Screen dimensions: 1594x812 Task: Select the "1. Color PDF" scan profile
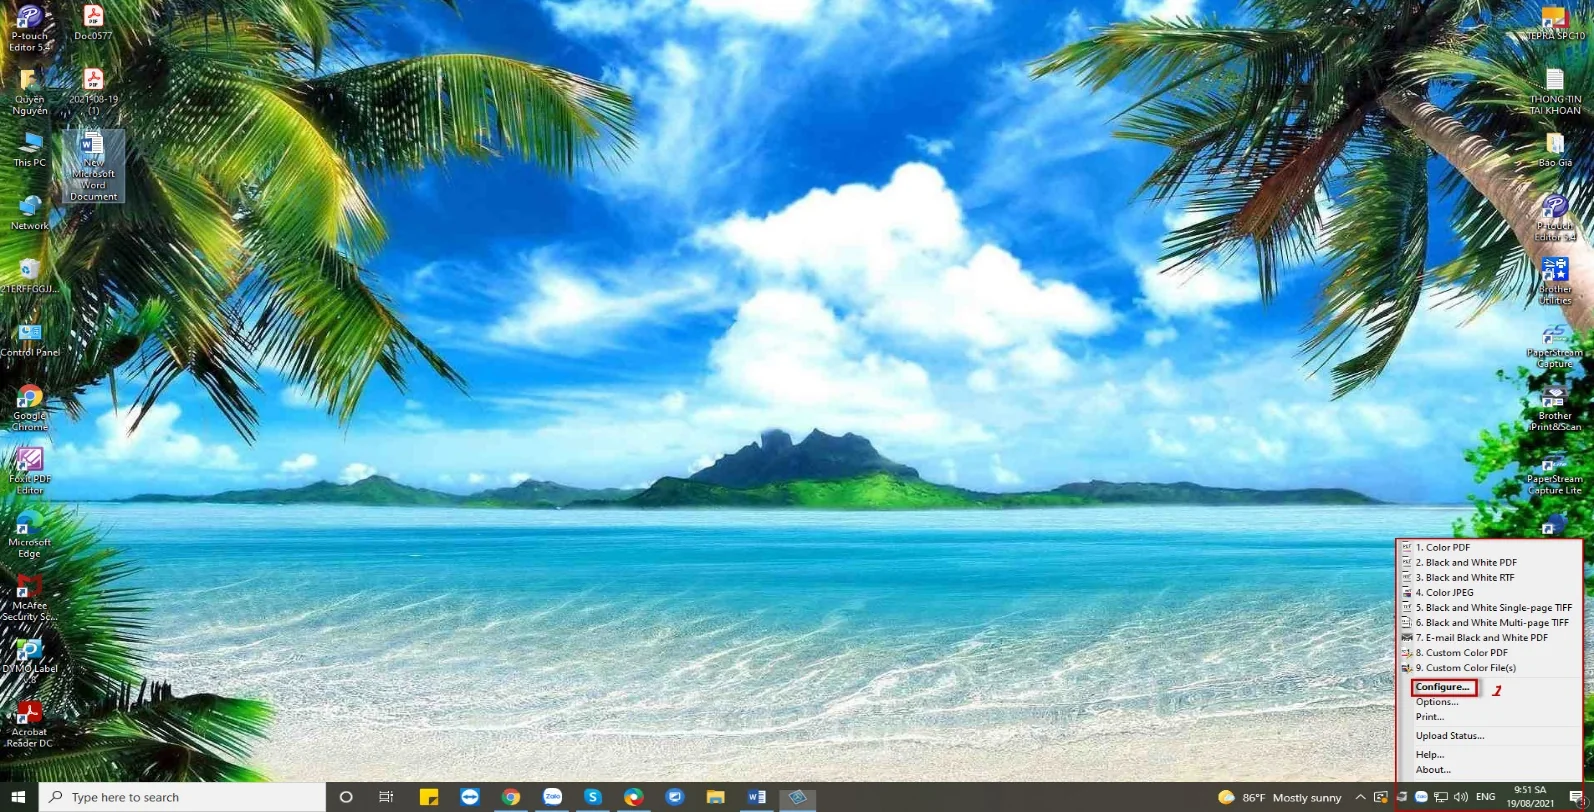(1447, 547)
